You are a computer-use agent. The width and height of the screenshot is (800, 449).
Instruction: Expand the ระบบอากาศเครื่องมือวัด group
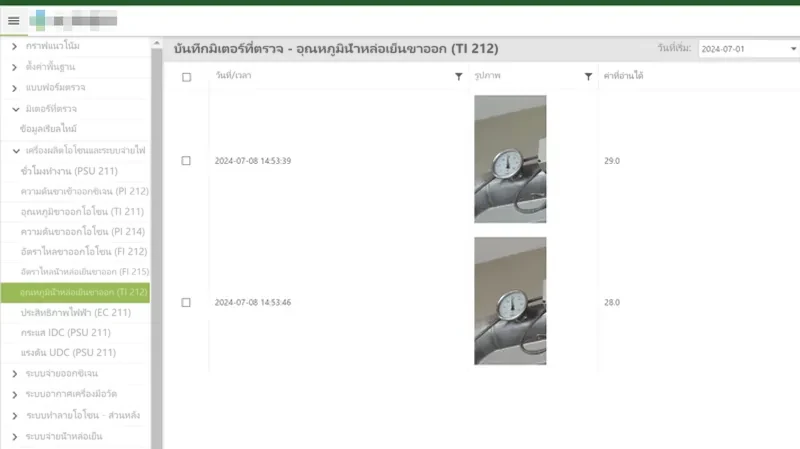pyautogui.click(x=14, y=395)
